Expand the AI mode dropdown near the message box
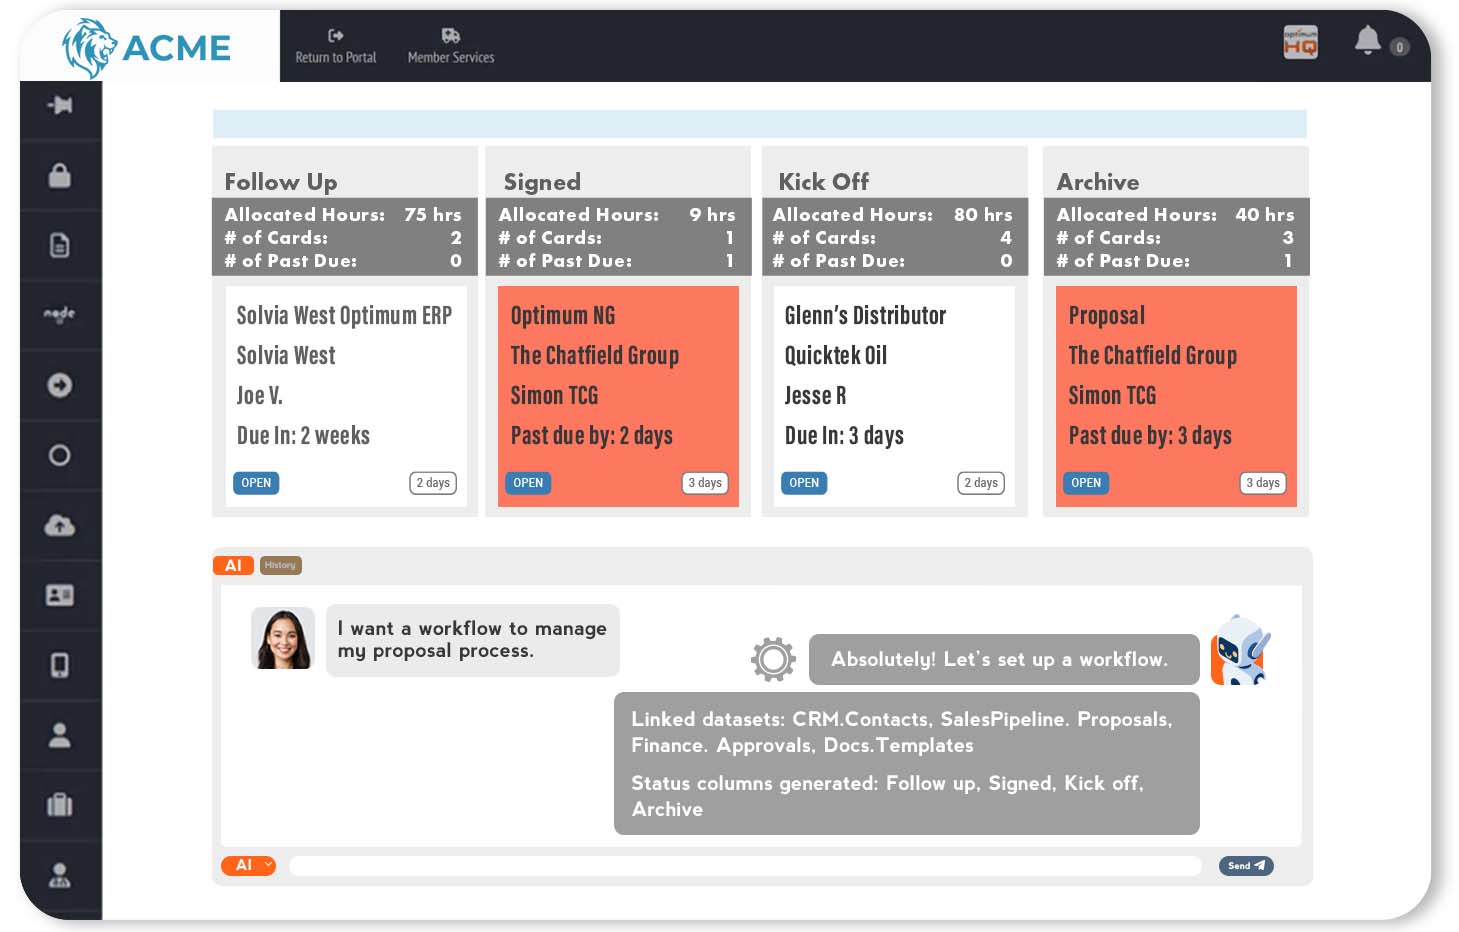The image size is (1459, 932). [248, 865]
